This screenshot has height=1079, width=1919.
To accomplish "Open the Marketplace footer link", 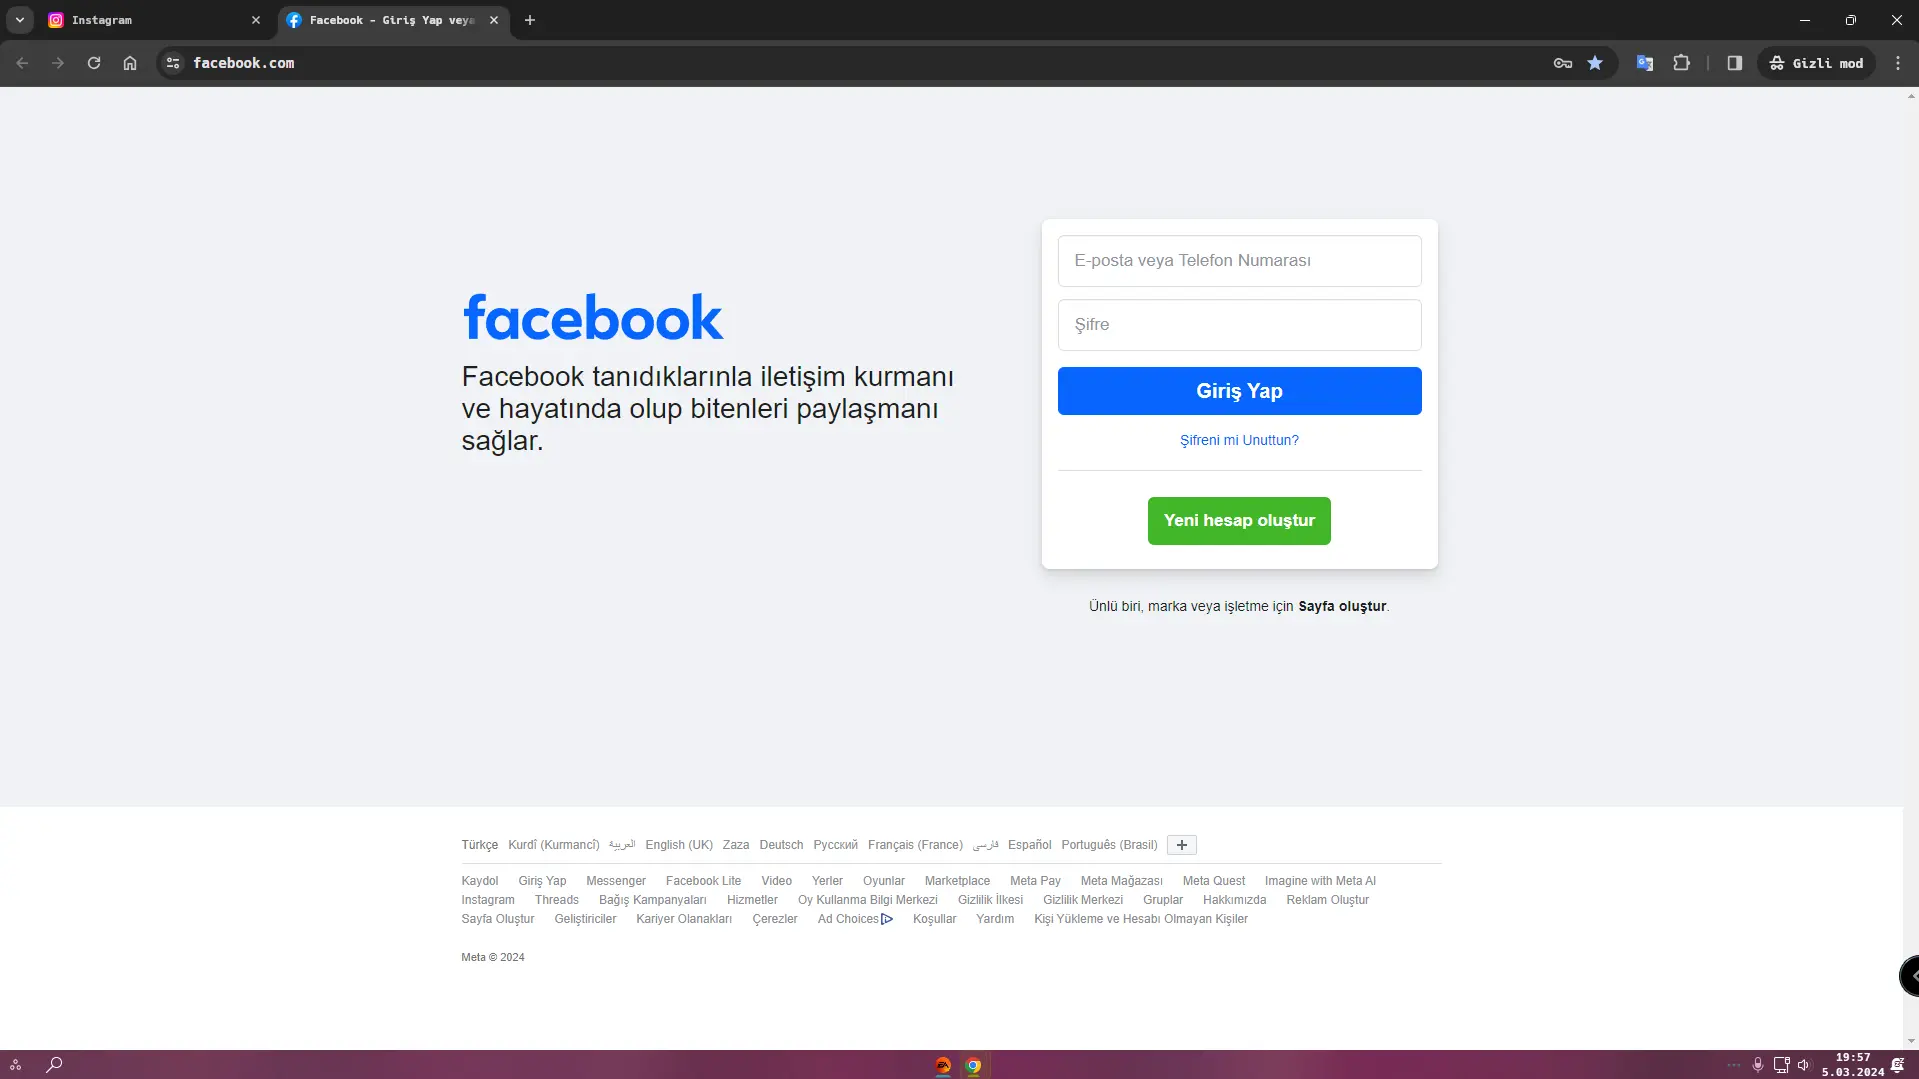I will coord(957,881).
